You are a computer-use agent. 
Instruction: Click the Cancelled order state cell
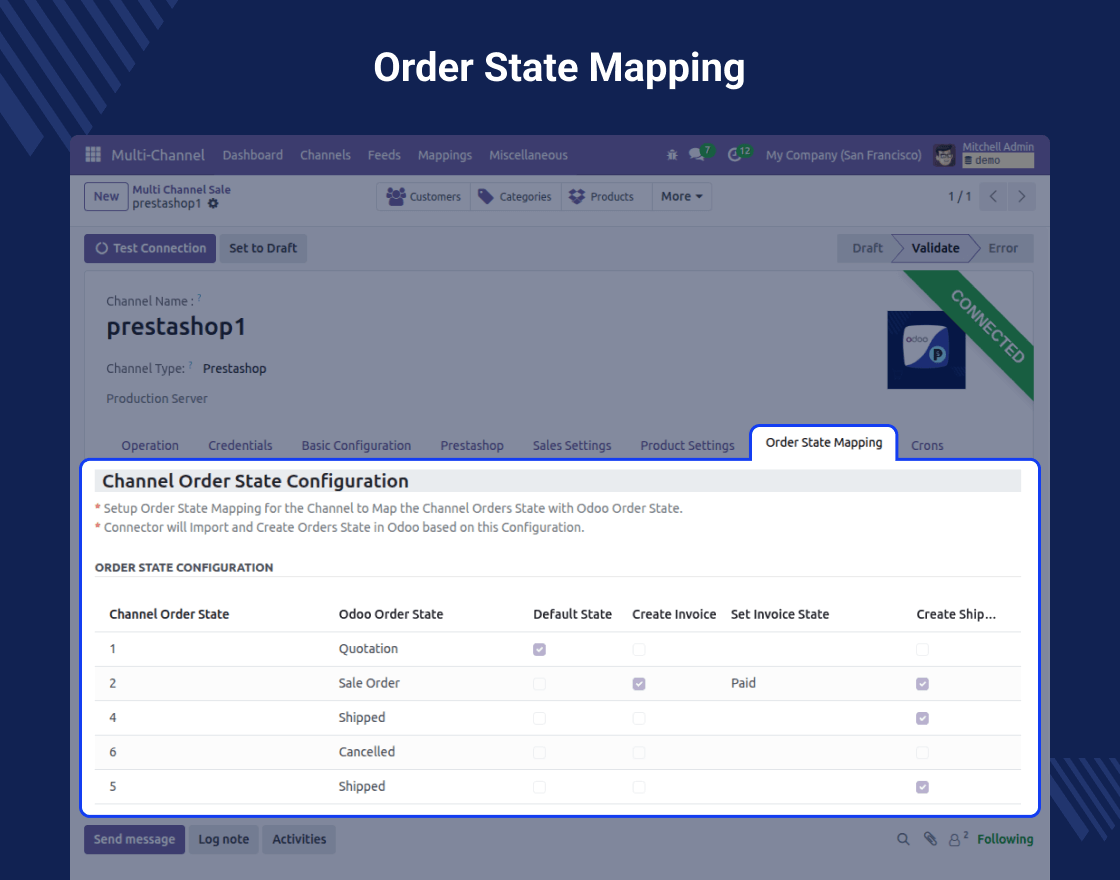[x=366, y=751]
